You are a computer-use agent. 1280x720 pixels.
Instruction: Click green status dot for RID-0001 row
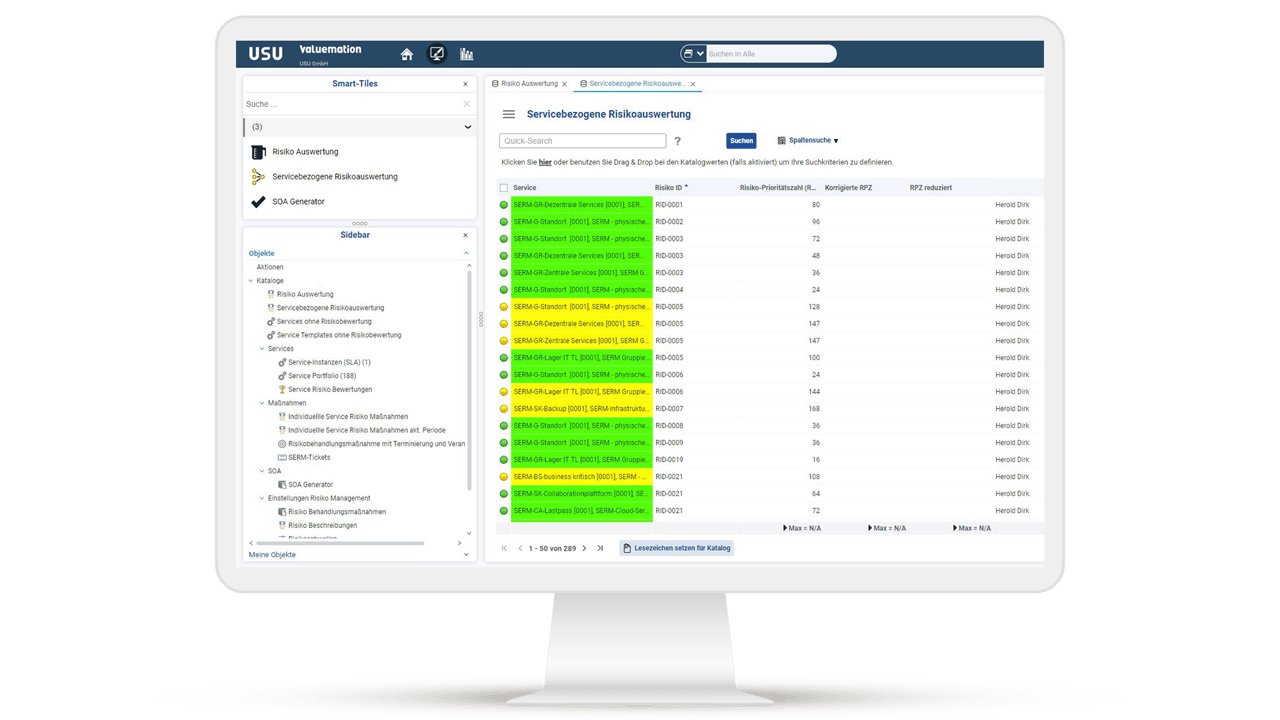(x=504, y=205)
